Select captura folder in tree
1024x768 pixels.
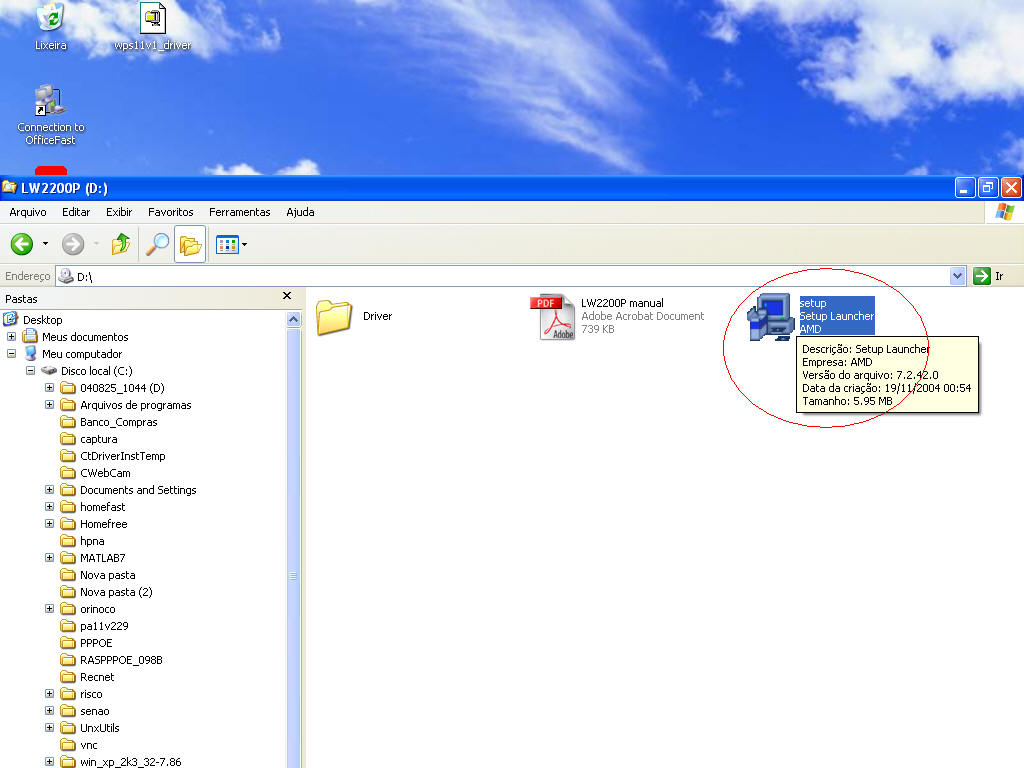(x=99, y=439)
